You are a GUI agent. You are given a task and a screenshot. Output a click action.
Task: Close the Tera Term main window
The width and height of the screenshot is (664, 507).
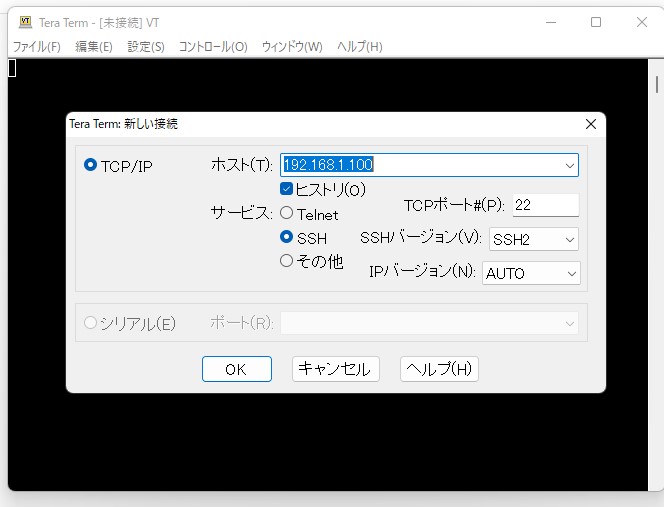click(642, 22)
